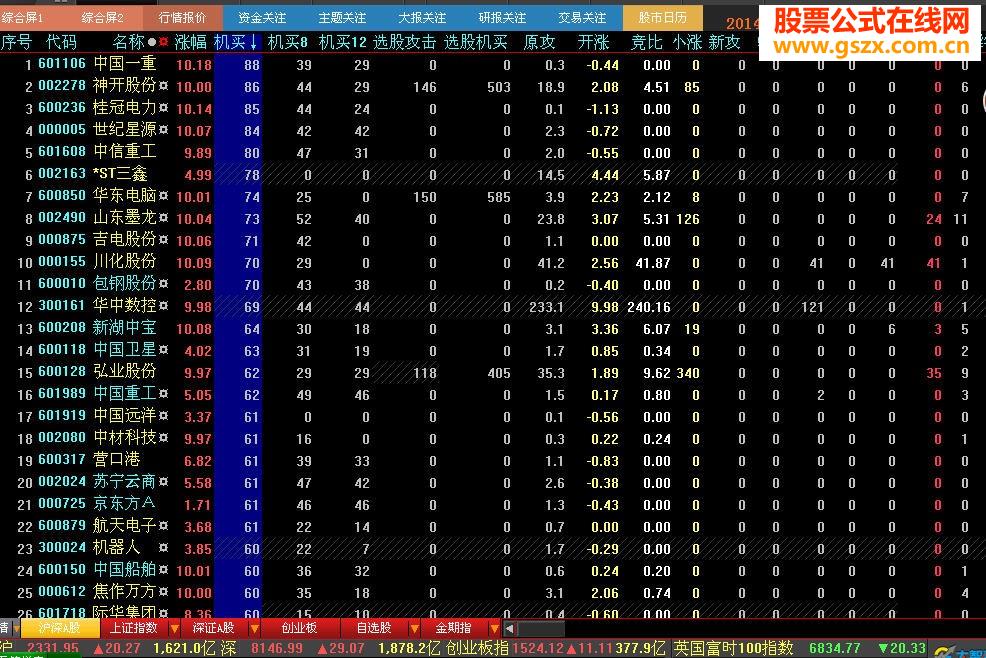
Task: Click the marker icon beside 航天电子
Action: 163,526
